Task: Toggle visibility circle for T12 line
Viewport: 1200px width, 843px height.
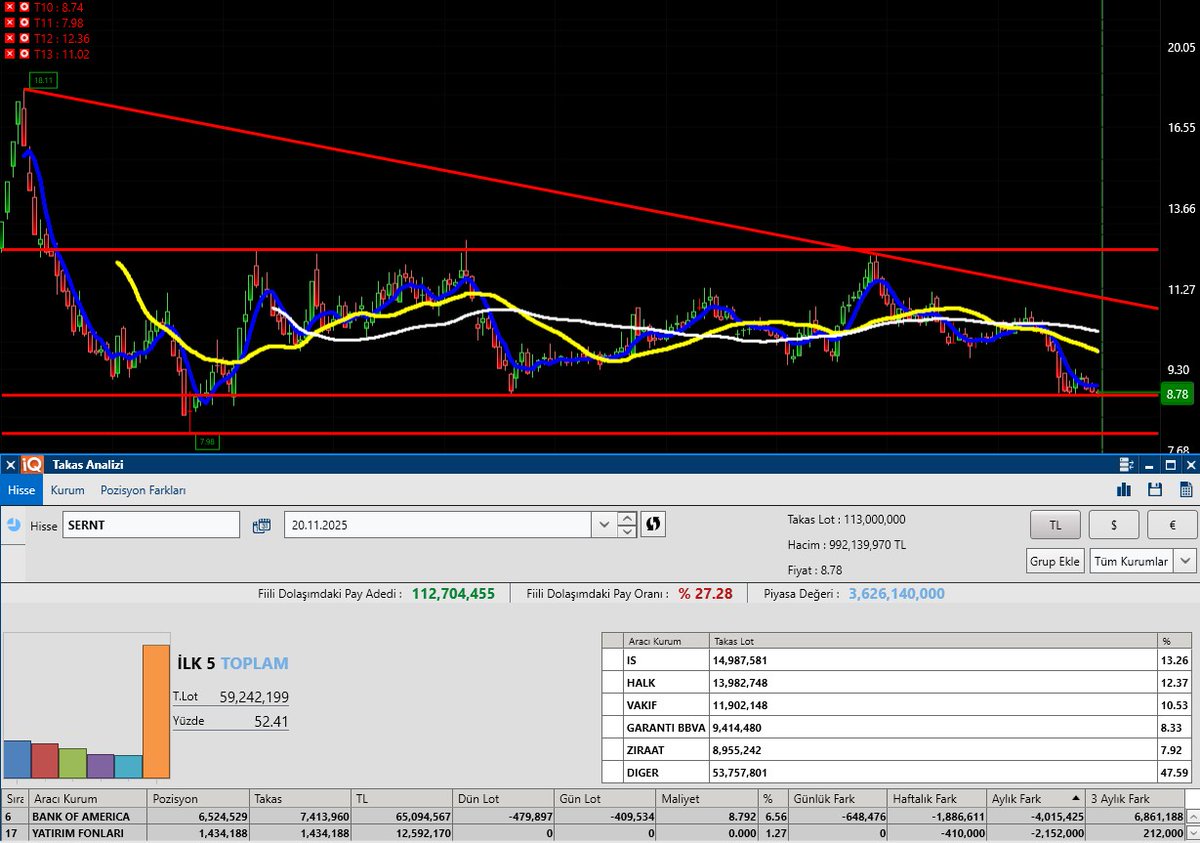Action: click(24, 38)
